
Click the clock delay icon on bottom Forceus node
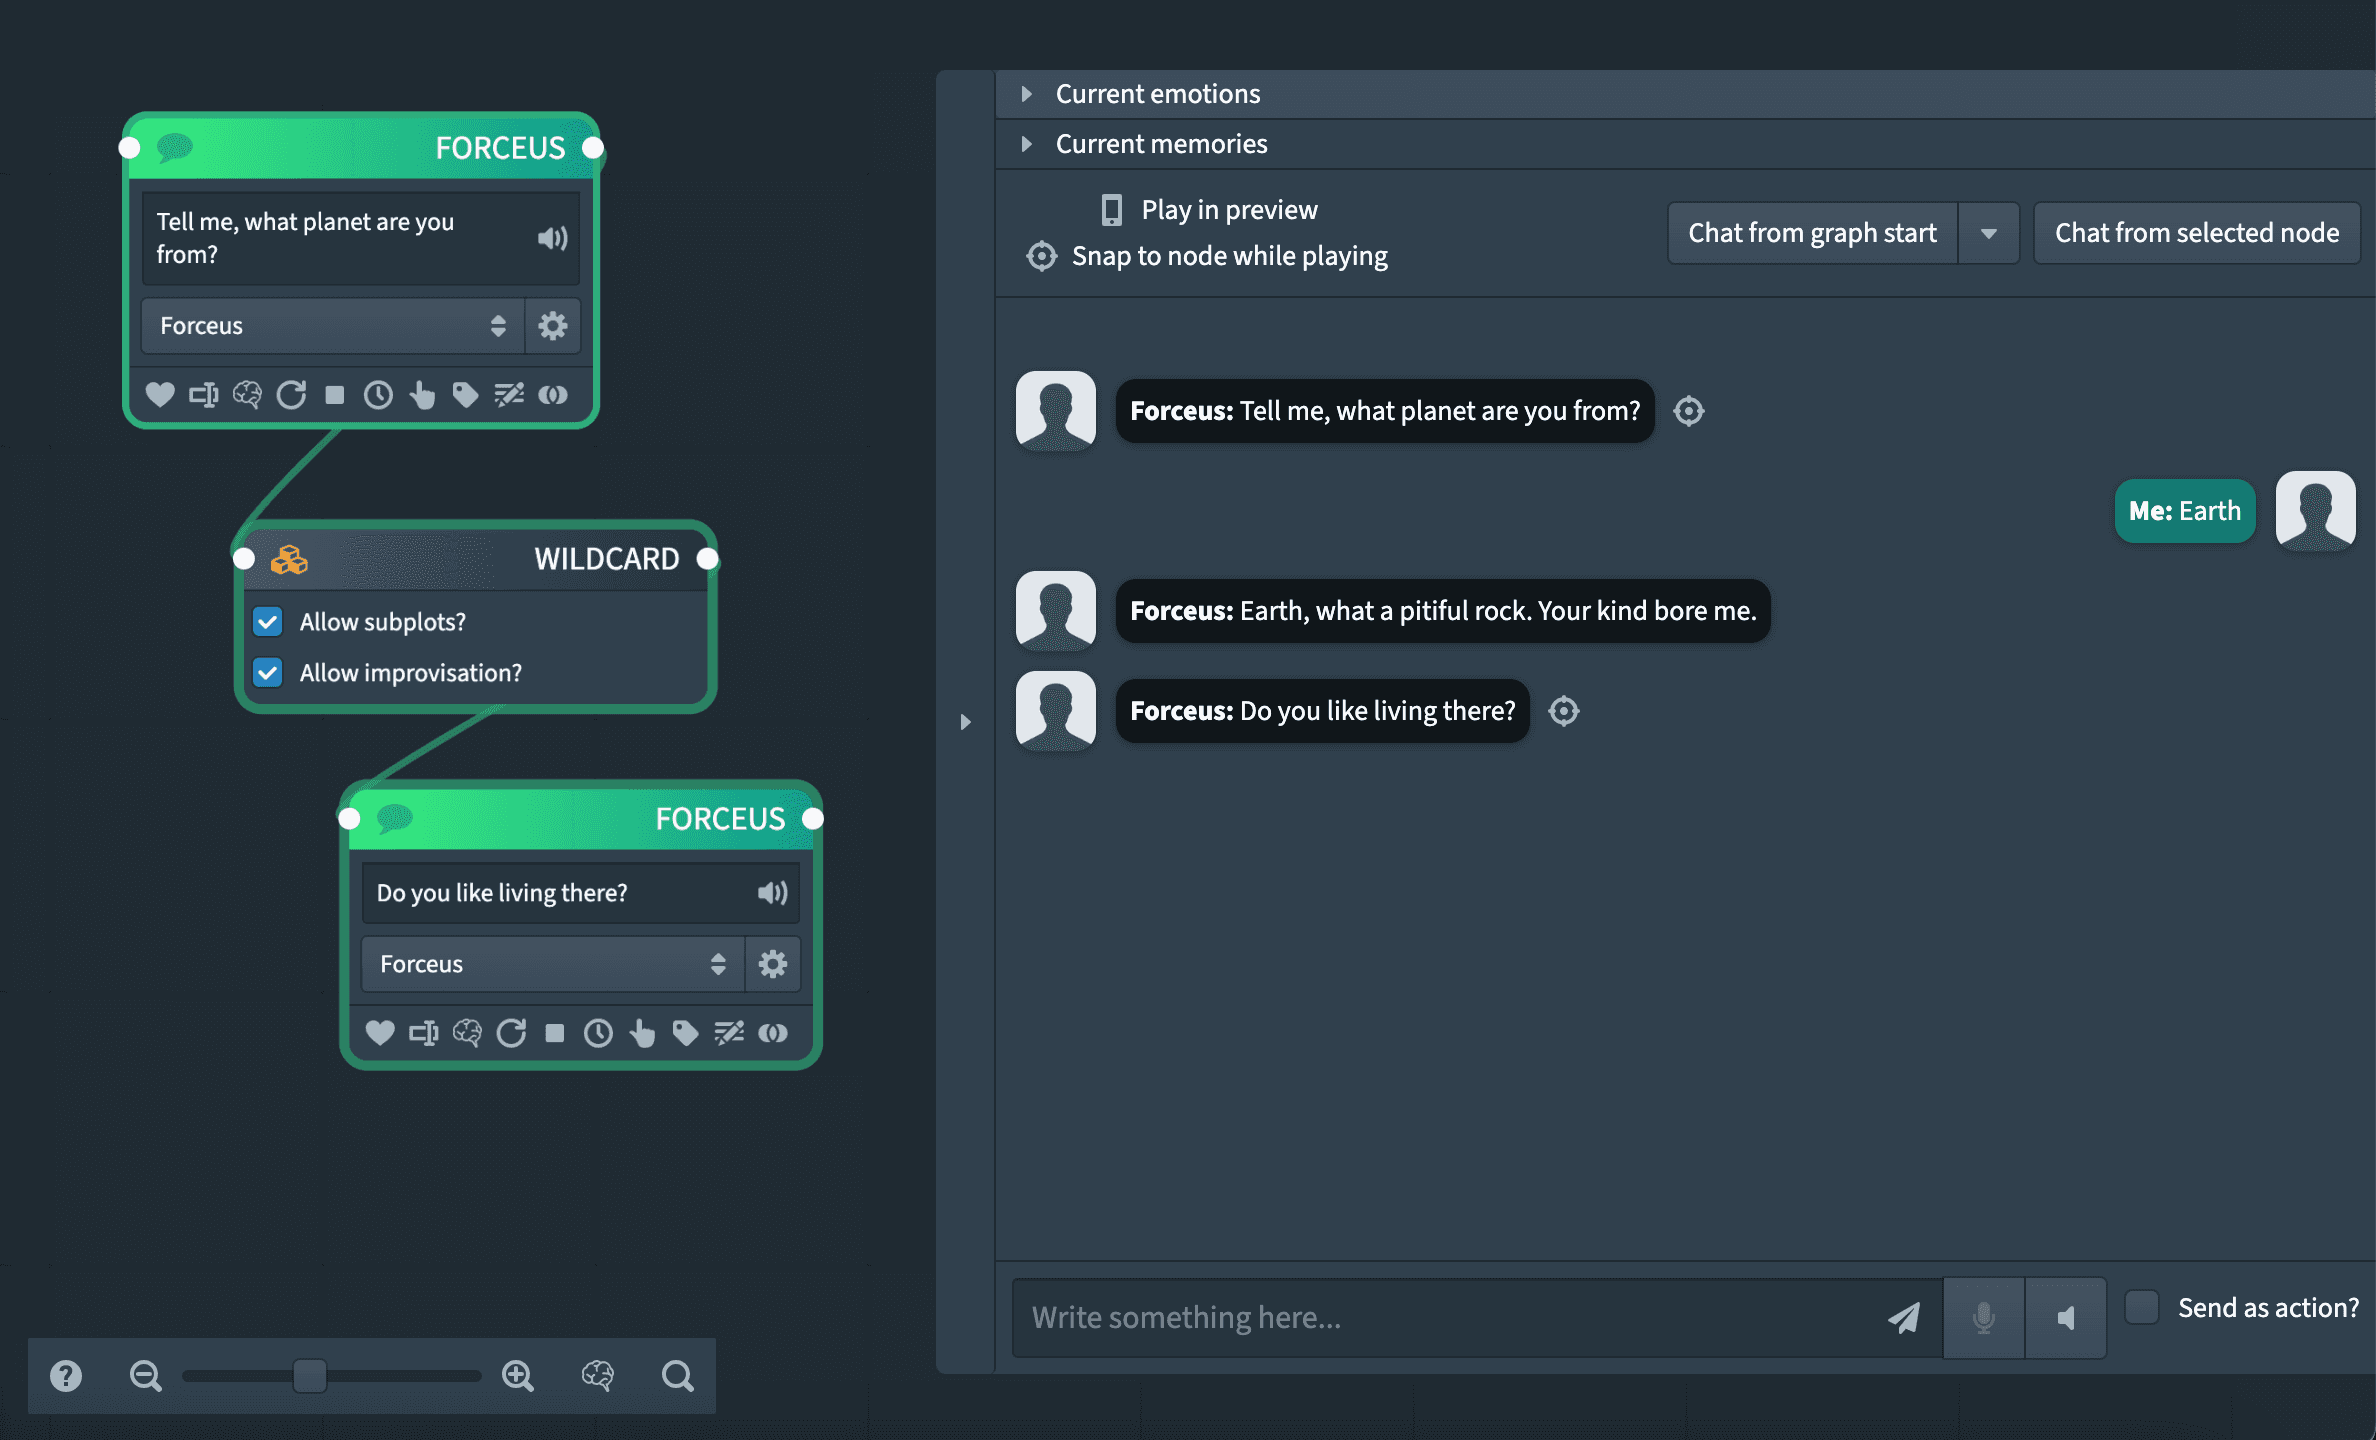[x=598, y=1032]
